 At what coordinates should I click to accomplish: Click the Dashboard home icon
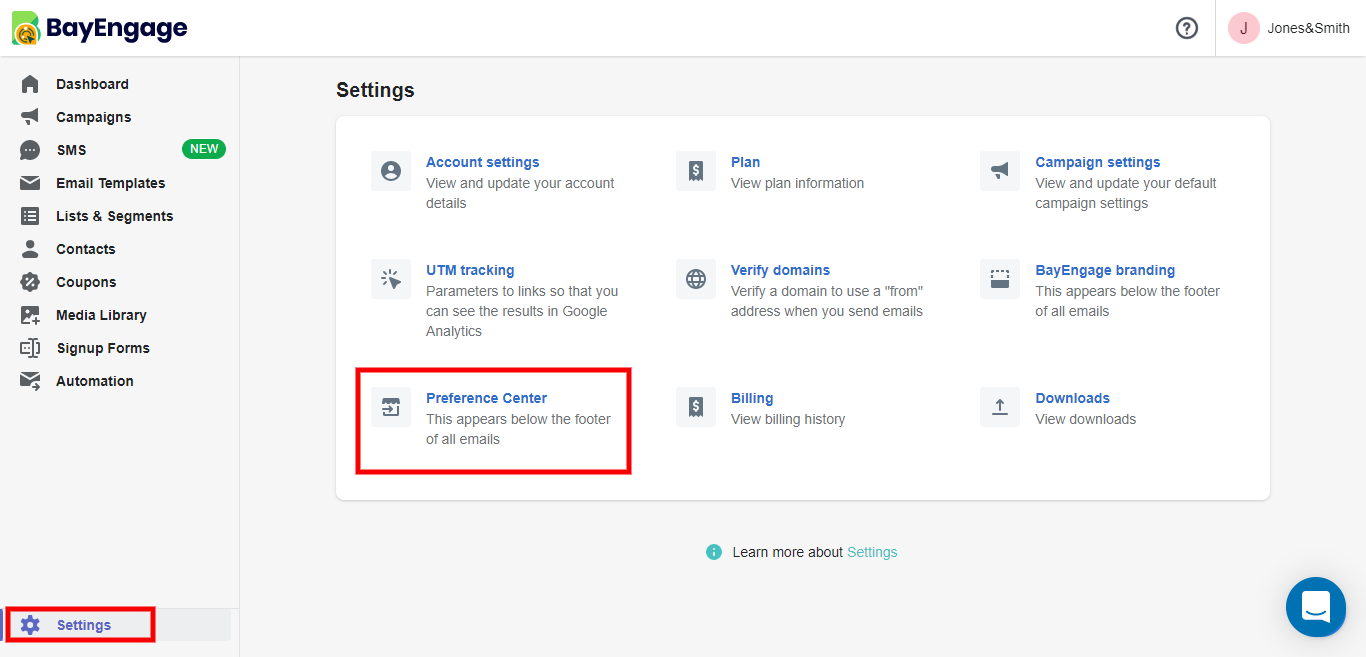[30, 84]
